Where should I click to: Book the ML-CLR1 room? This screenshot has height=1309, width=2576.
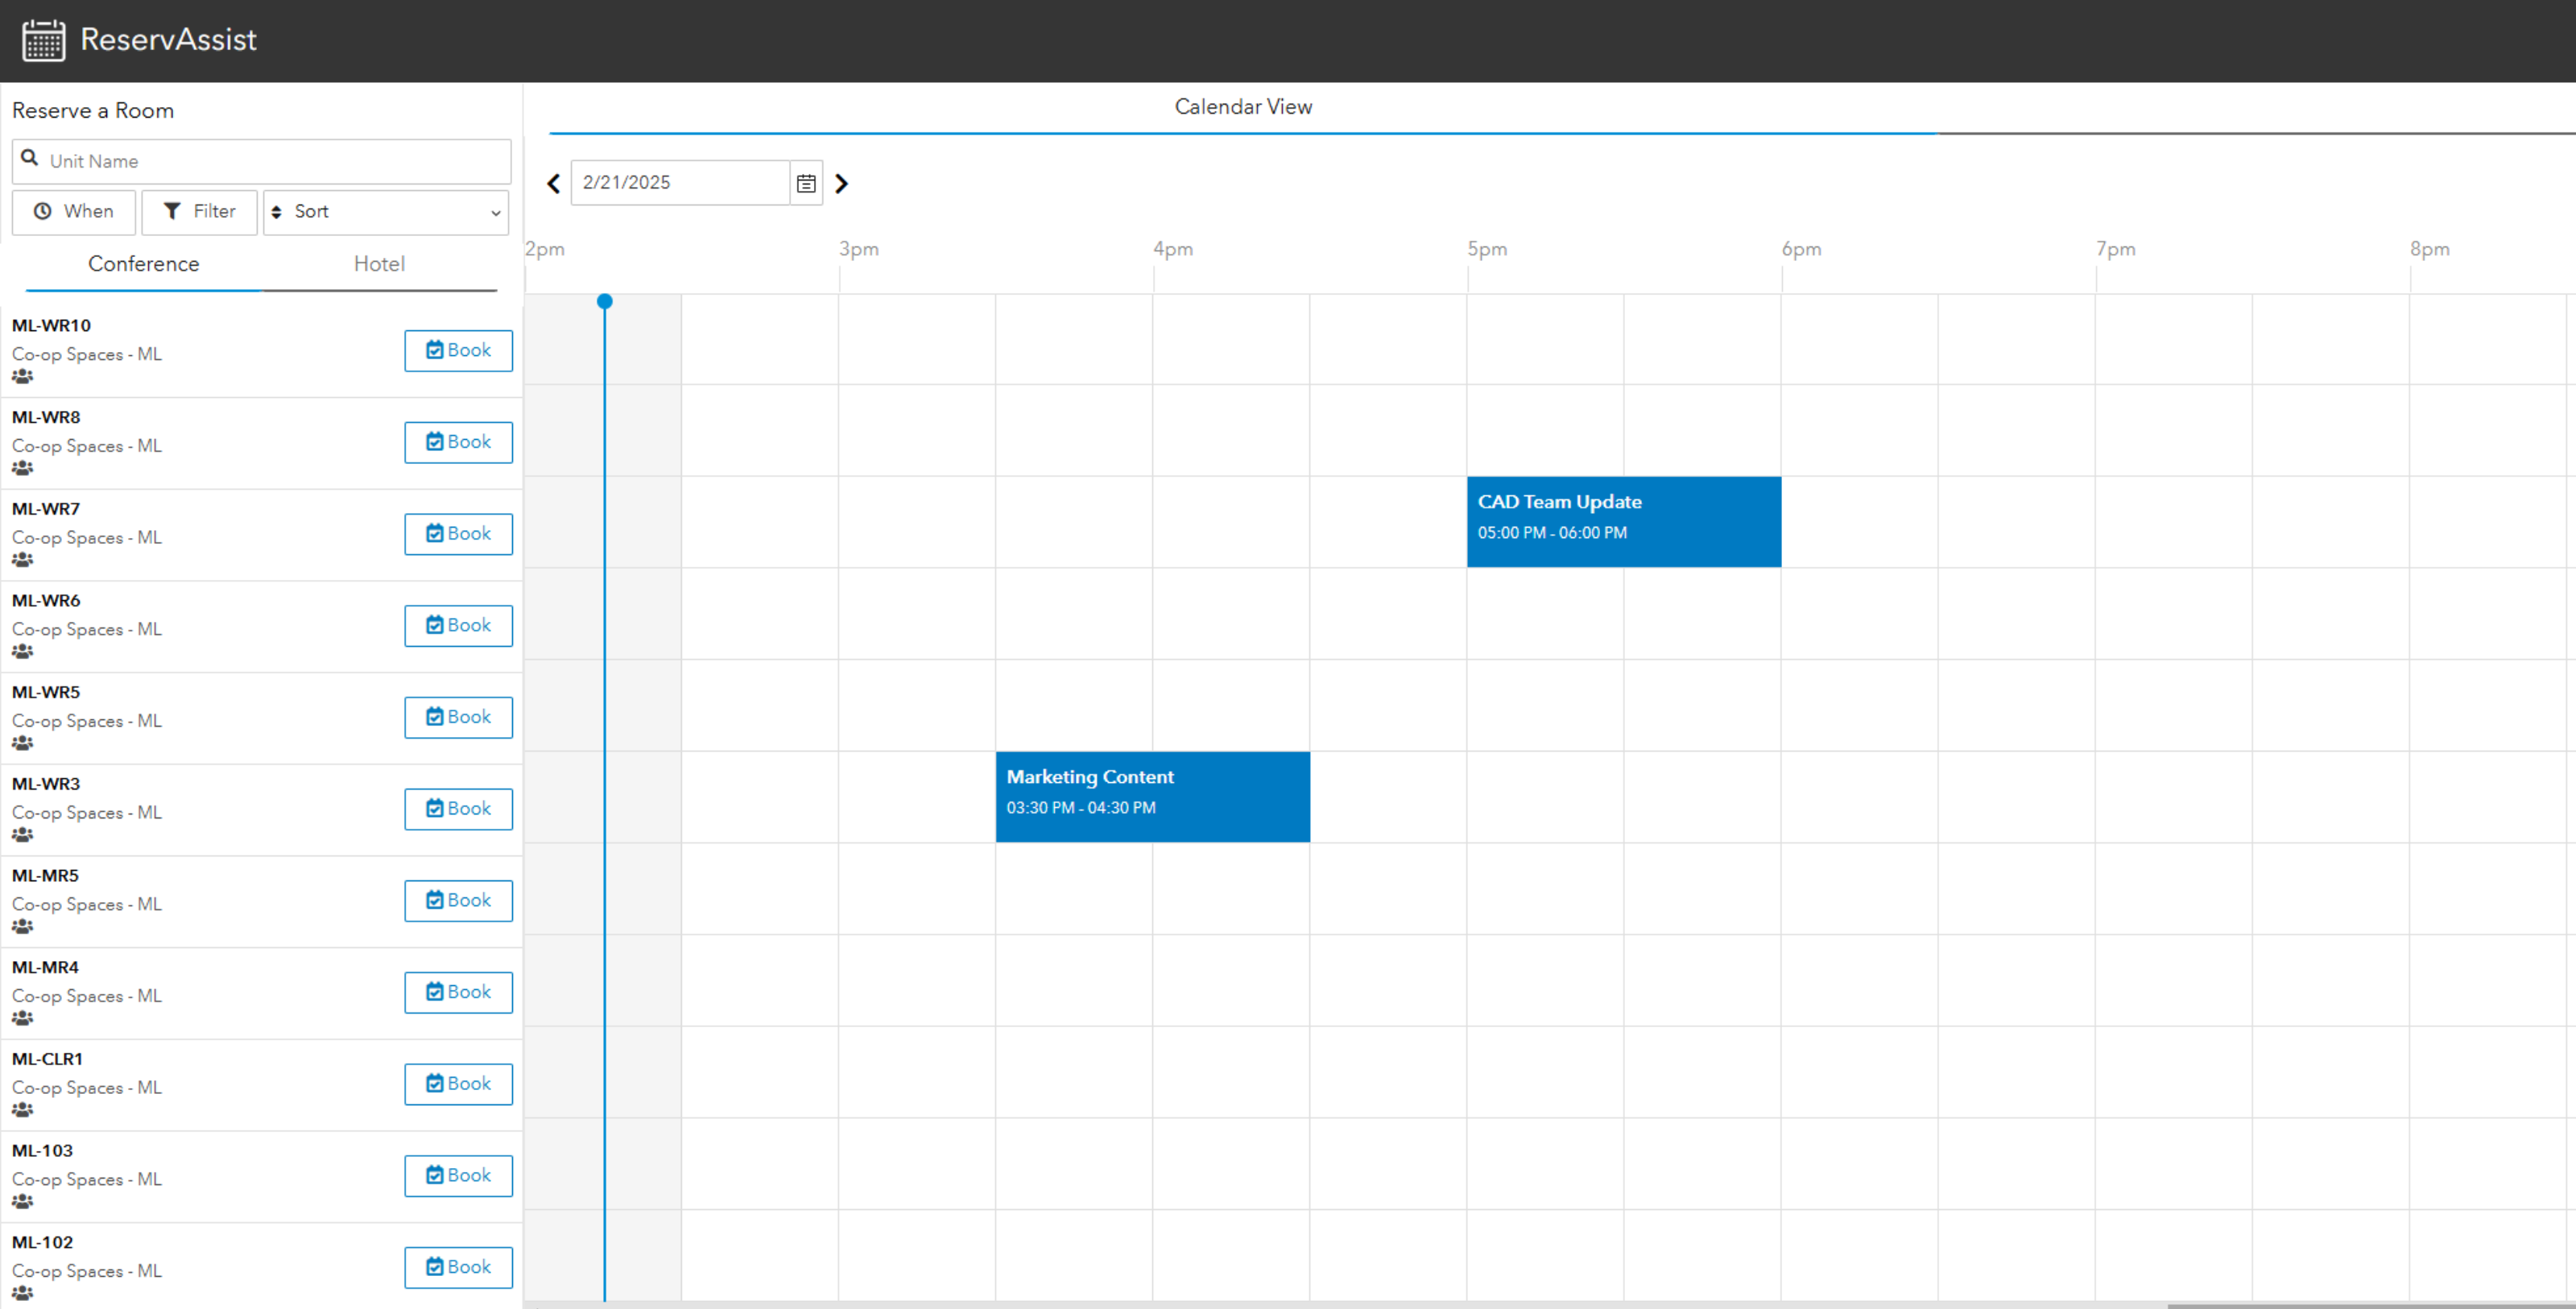click(x=458, y=1084)
